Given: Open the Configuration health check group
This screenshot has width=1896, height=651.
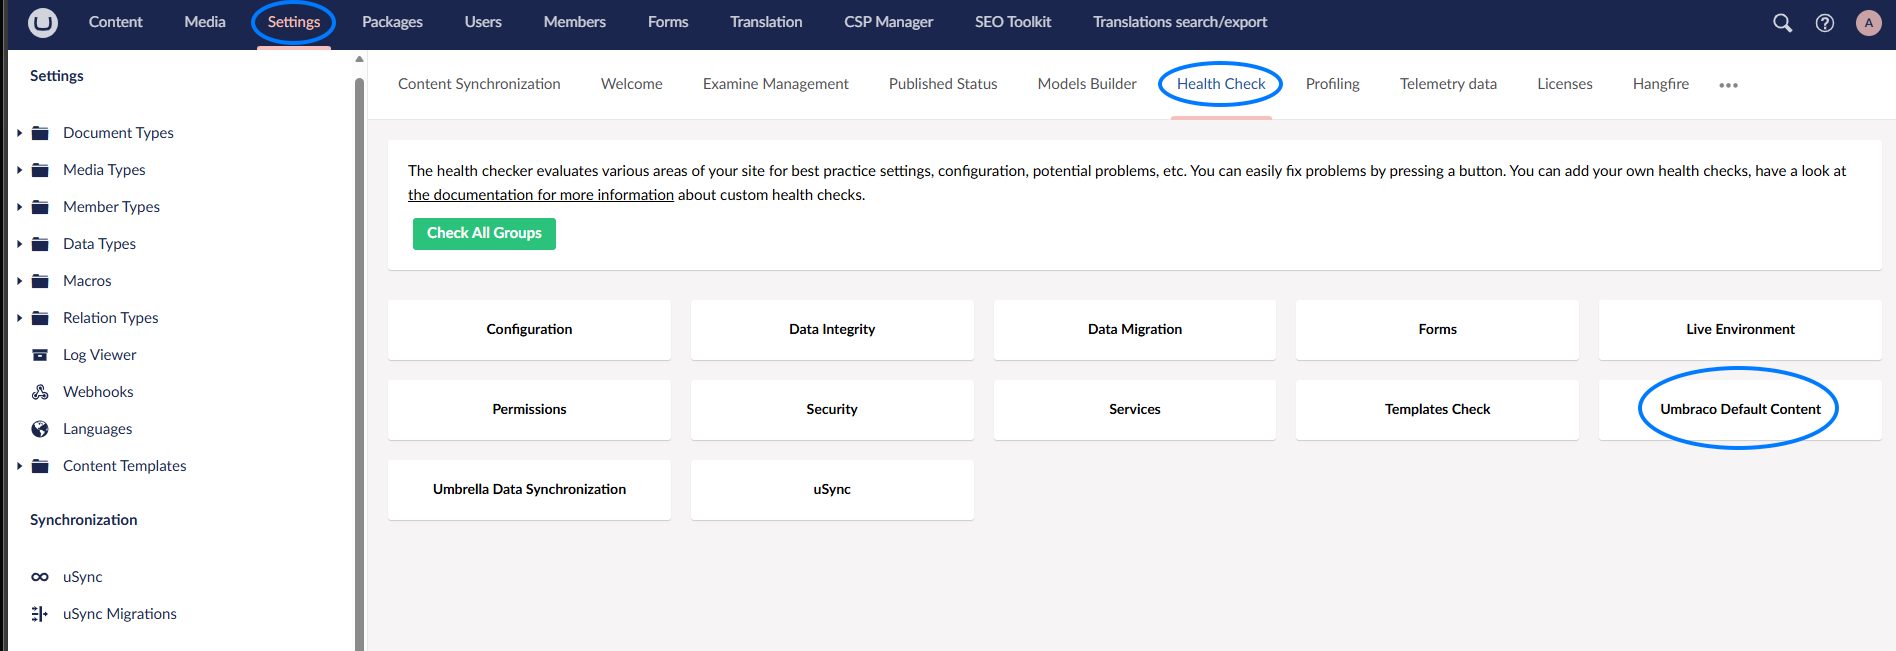Looking at the screenshot, I should click(x=529, y=329).
